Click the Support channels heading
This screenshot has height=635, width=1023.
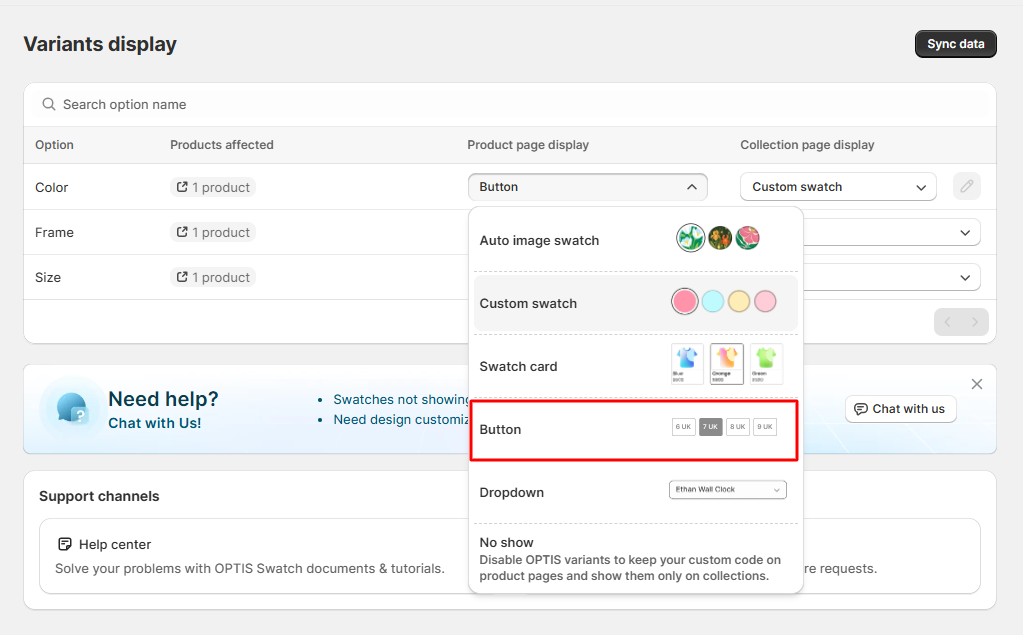click(99, 496)
